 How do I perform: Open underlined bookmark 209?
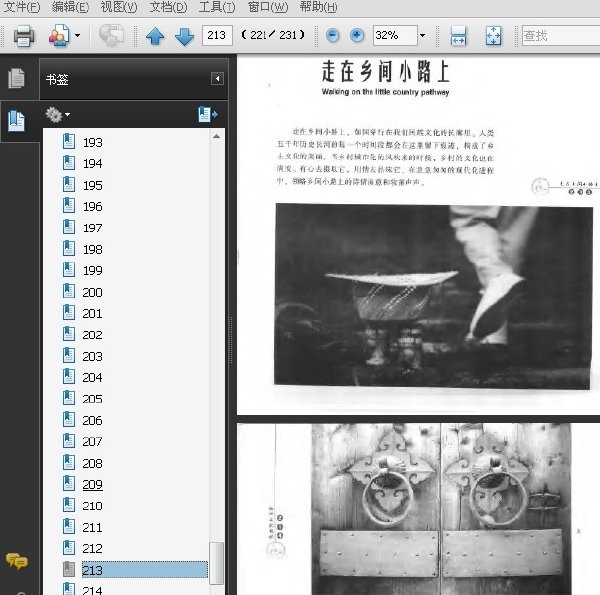tap(93, 484)
